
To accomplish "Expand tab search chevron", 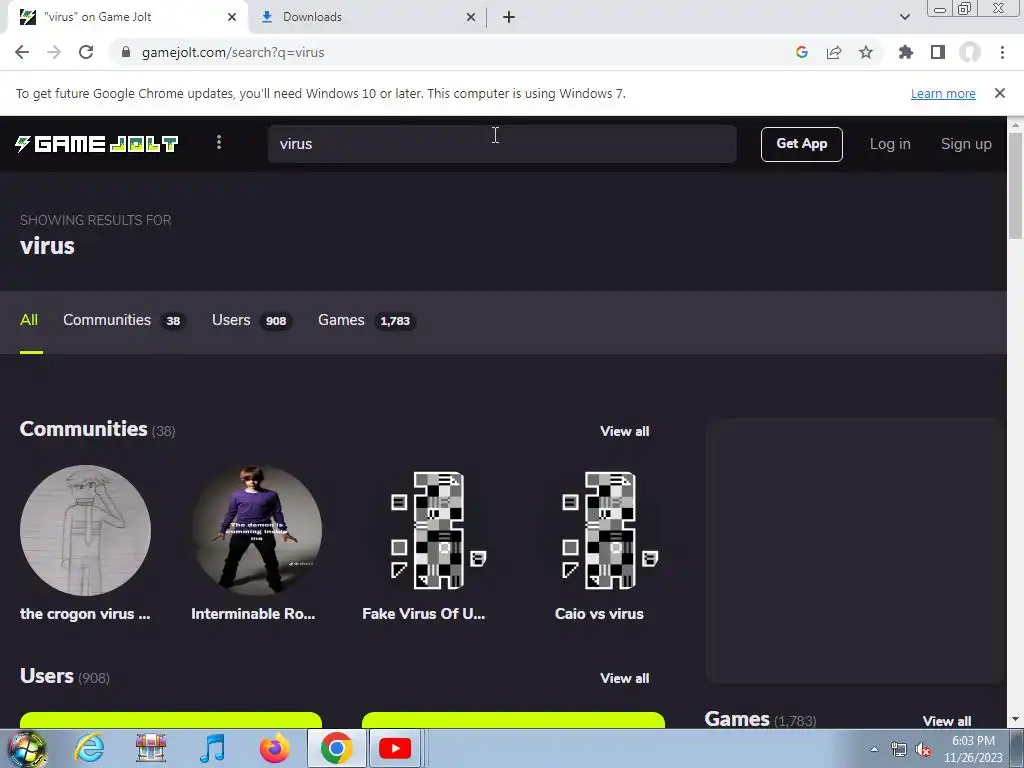I will point(904,17).
